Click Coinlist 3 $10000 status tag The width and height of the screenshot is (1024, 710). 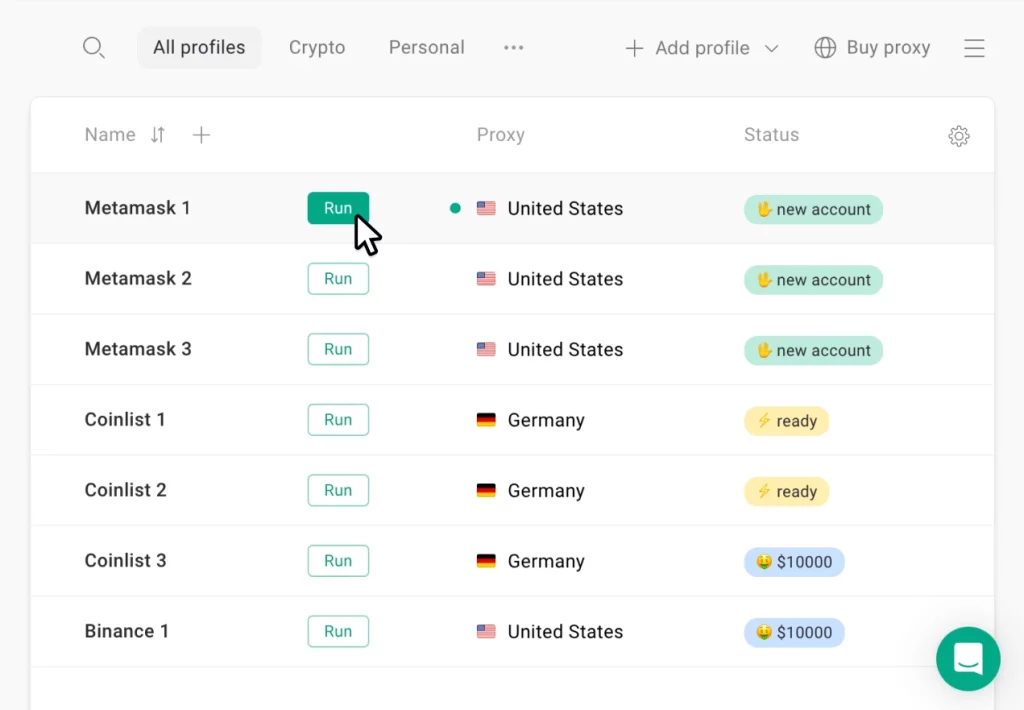pos(794,562)
